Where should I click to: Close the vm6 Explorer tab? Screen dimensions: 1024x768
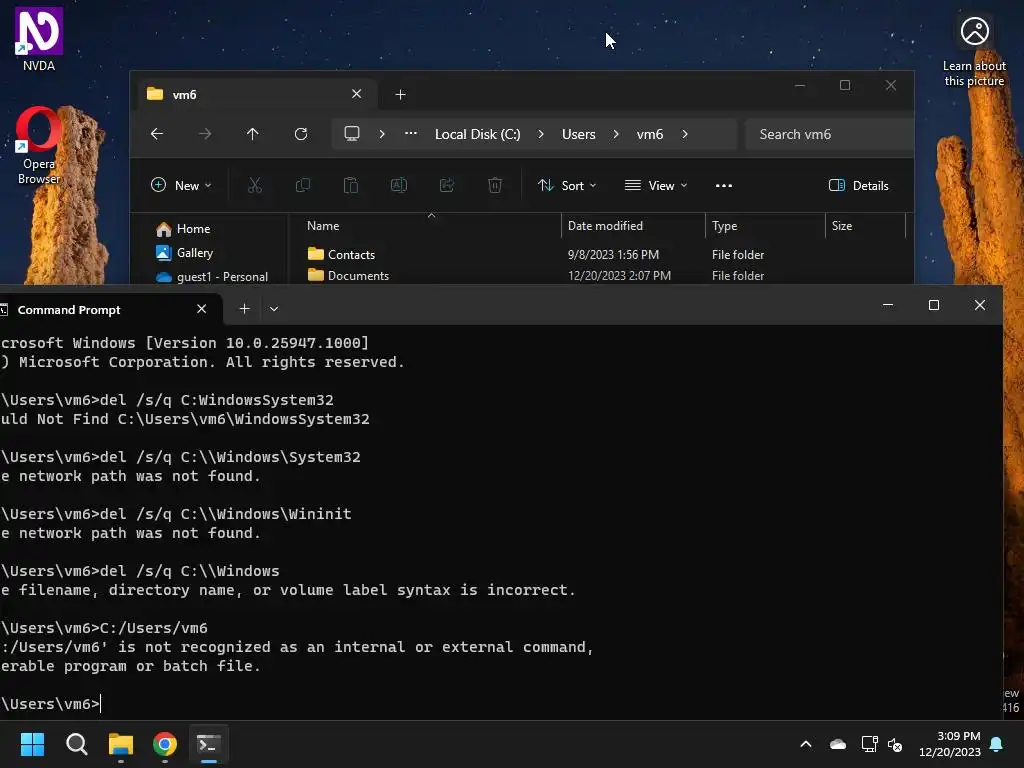pos(357,94)
